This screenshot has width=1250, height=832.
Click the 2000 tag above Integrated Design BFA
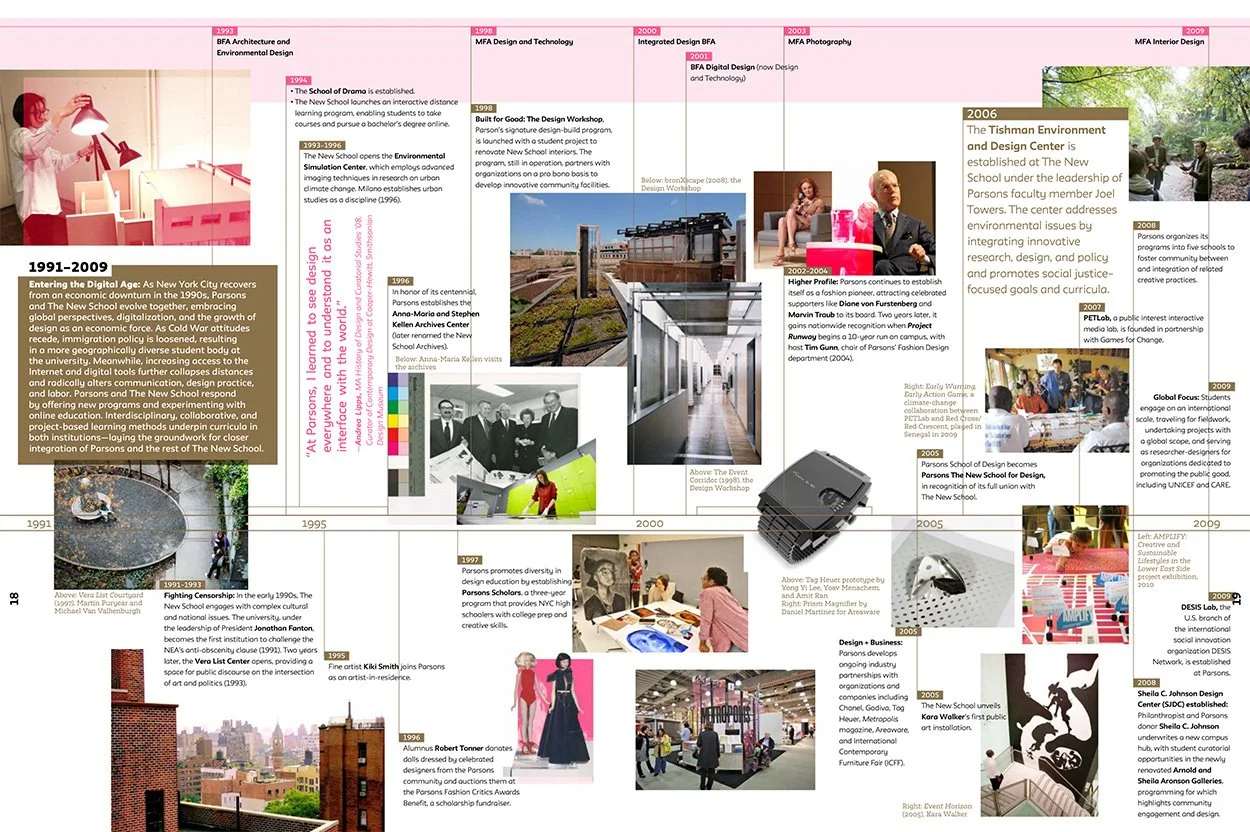[x=648, y=32]
